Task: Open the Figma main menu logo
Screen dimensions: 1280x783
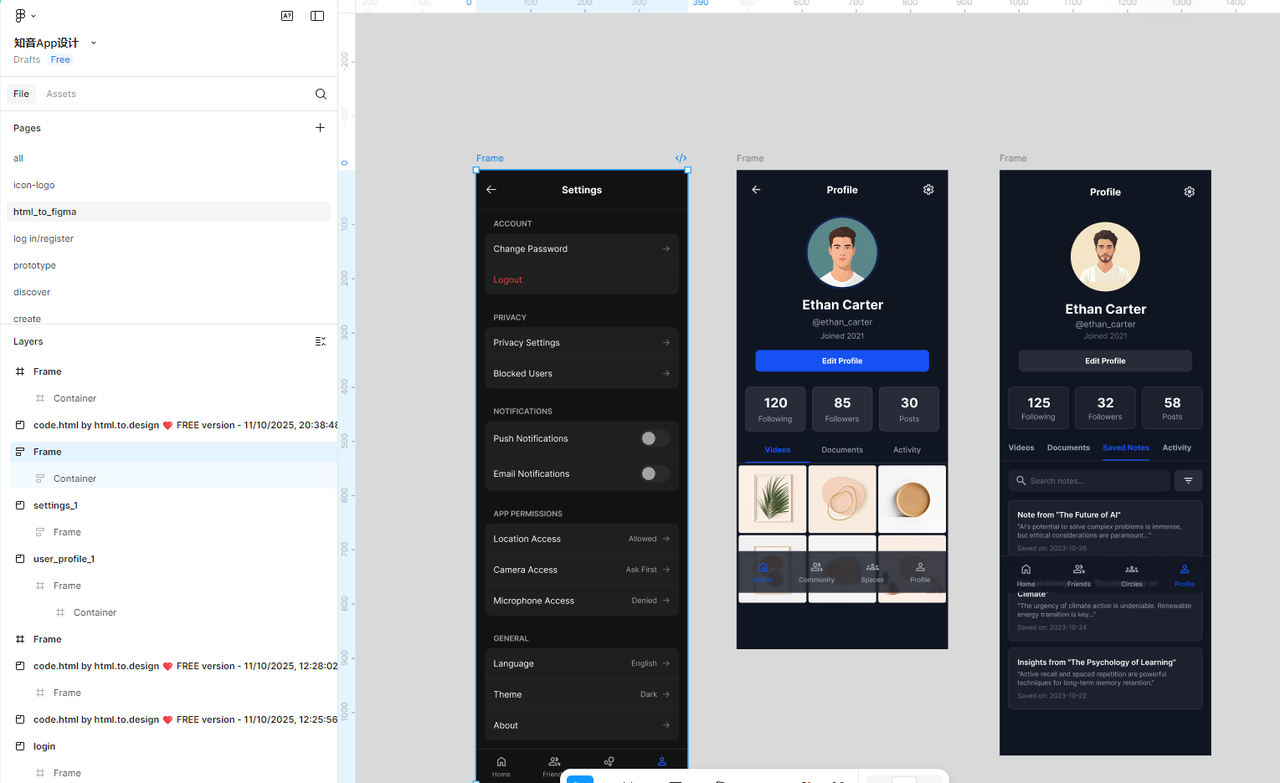Action: pyautogui.click(x=19, y=16)
